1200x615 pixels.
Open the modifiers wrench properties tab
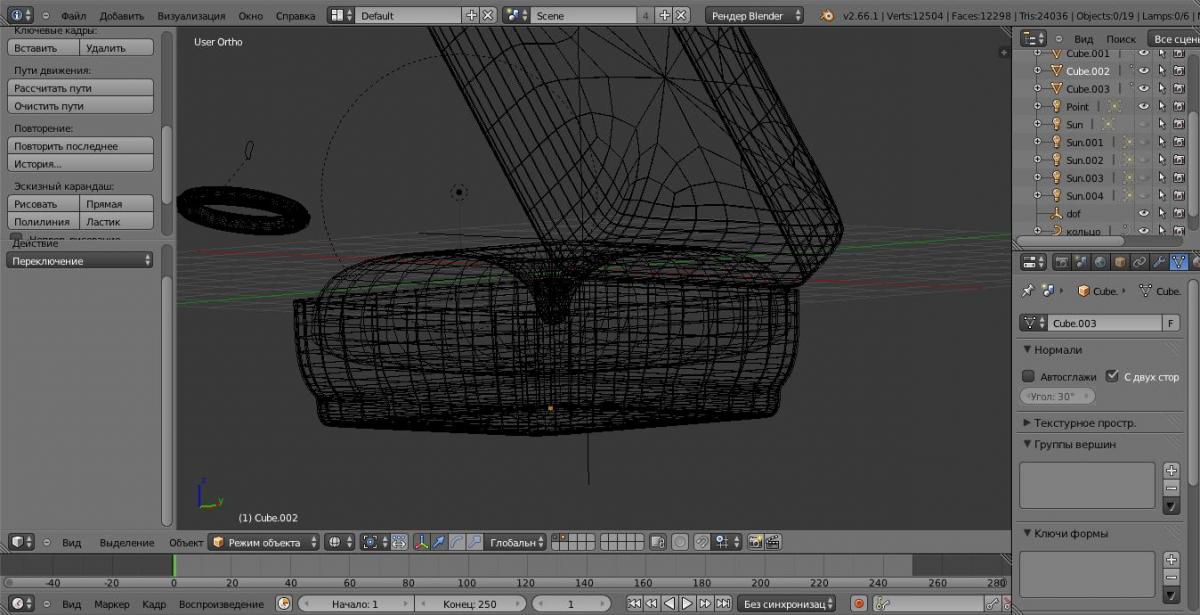coord(1158,262)
